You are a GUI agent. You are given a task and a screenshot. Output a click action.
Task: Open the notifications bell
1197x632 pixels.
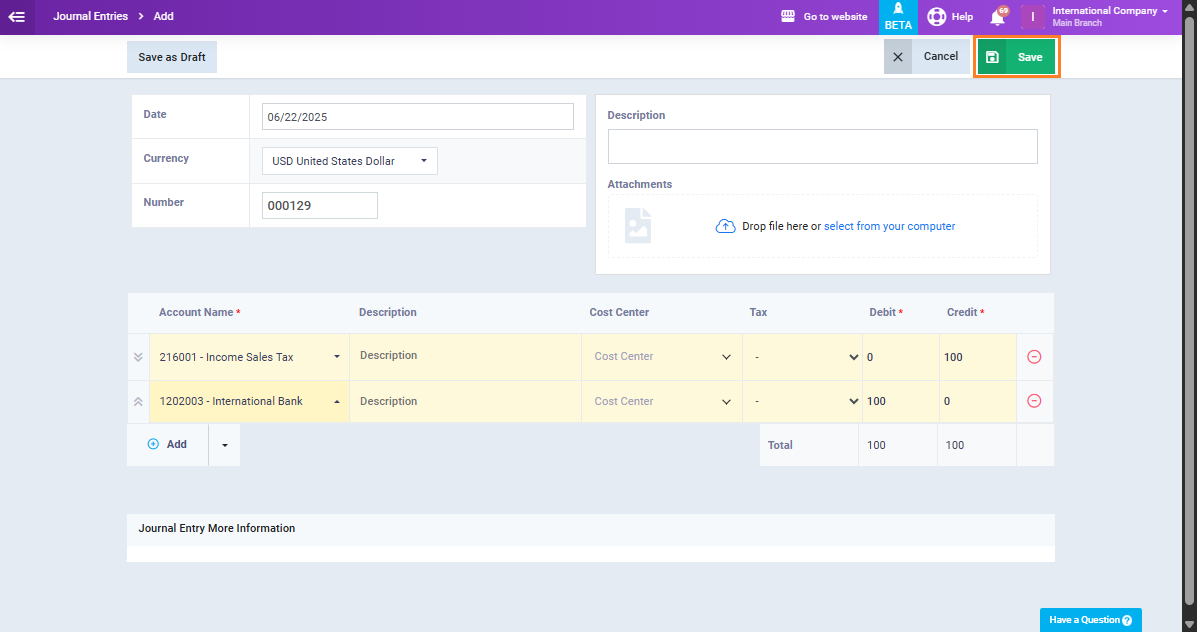997,17
